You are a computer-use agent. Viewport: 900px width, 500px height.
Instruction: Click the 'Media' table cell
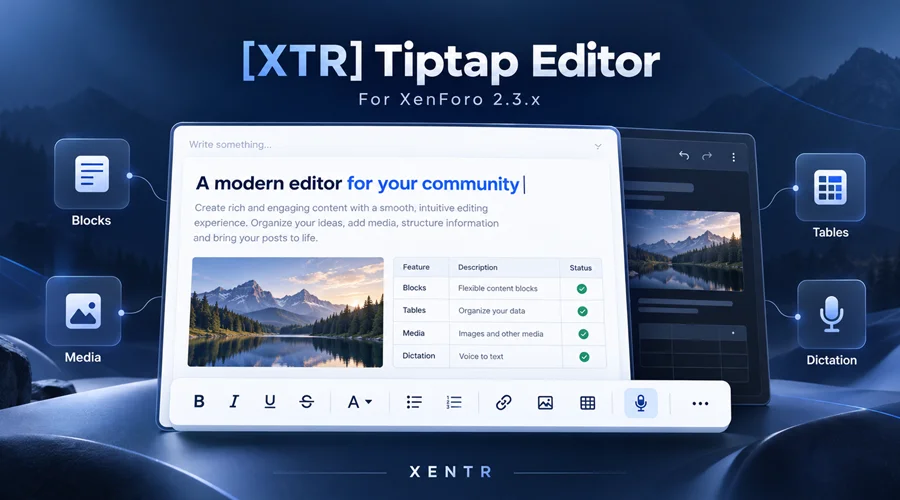[413, 333]
